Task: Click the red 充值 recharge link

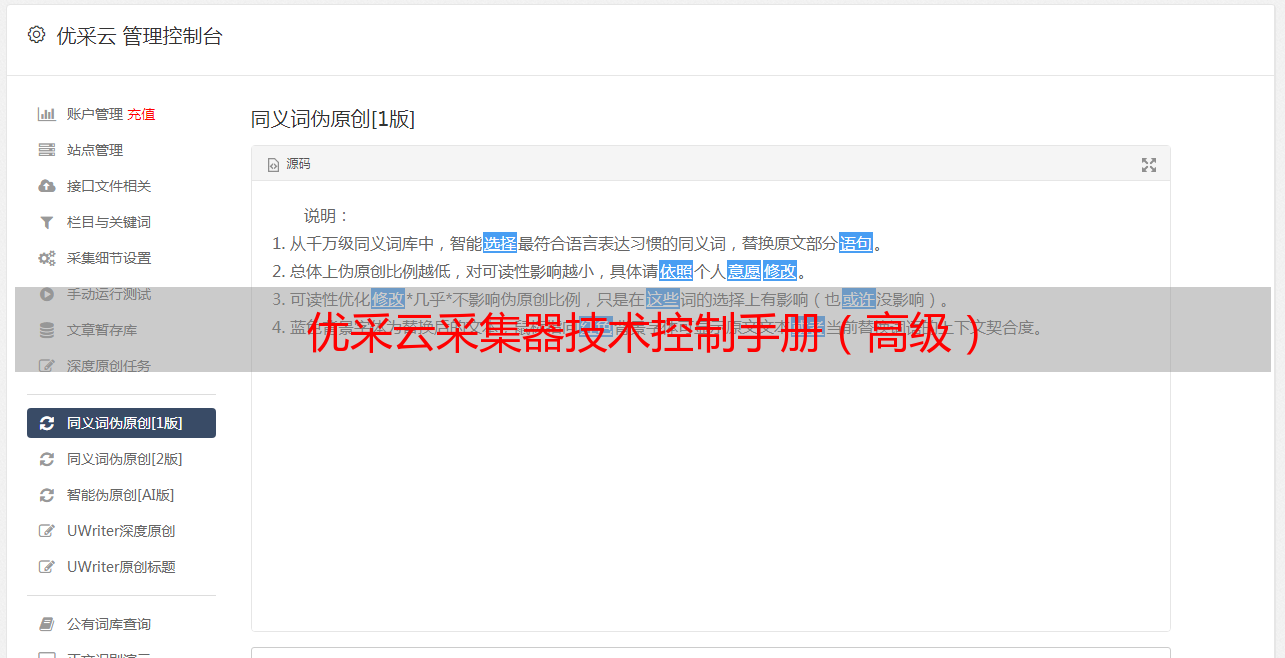Action: (141, 114)
